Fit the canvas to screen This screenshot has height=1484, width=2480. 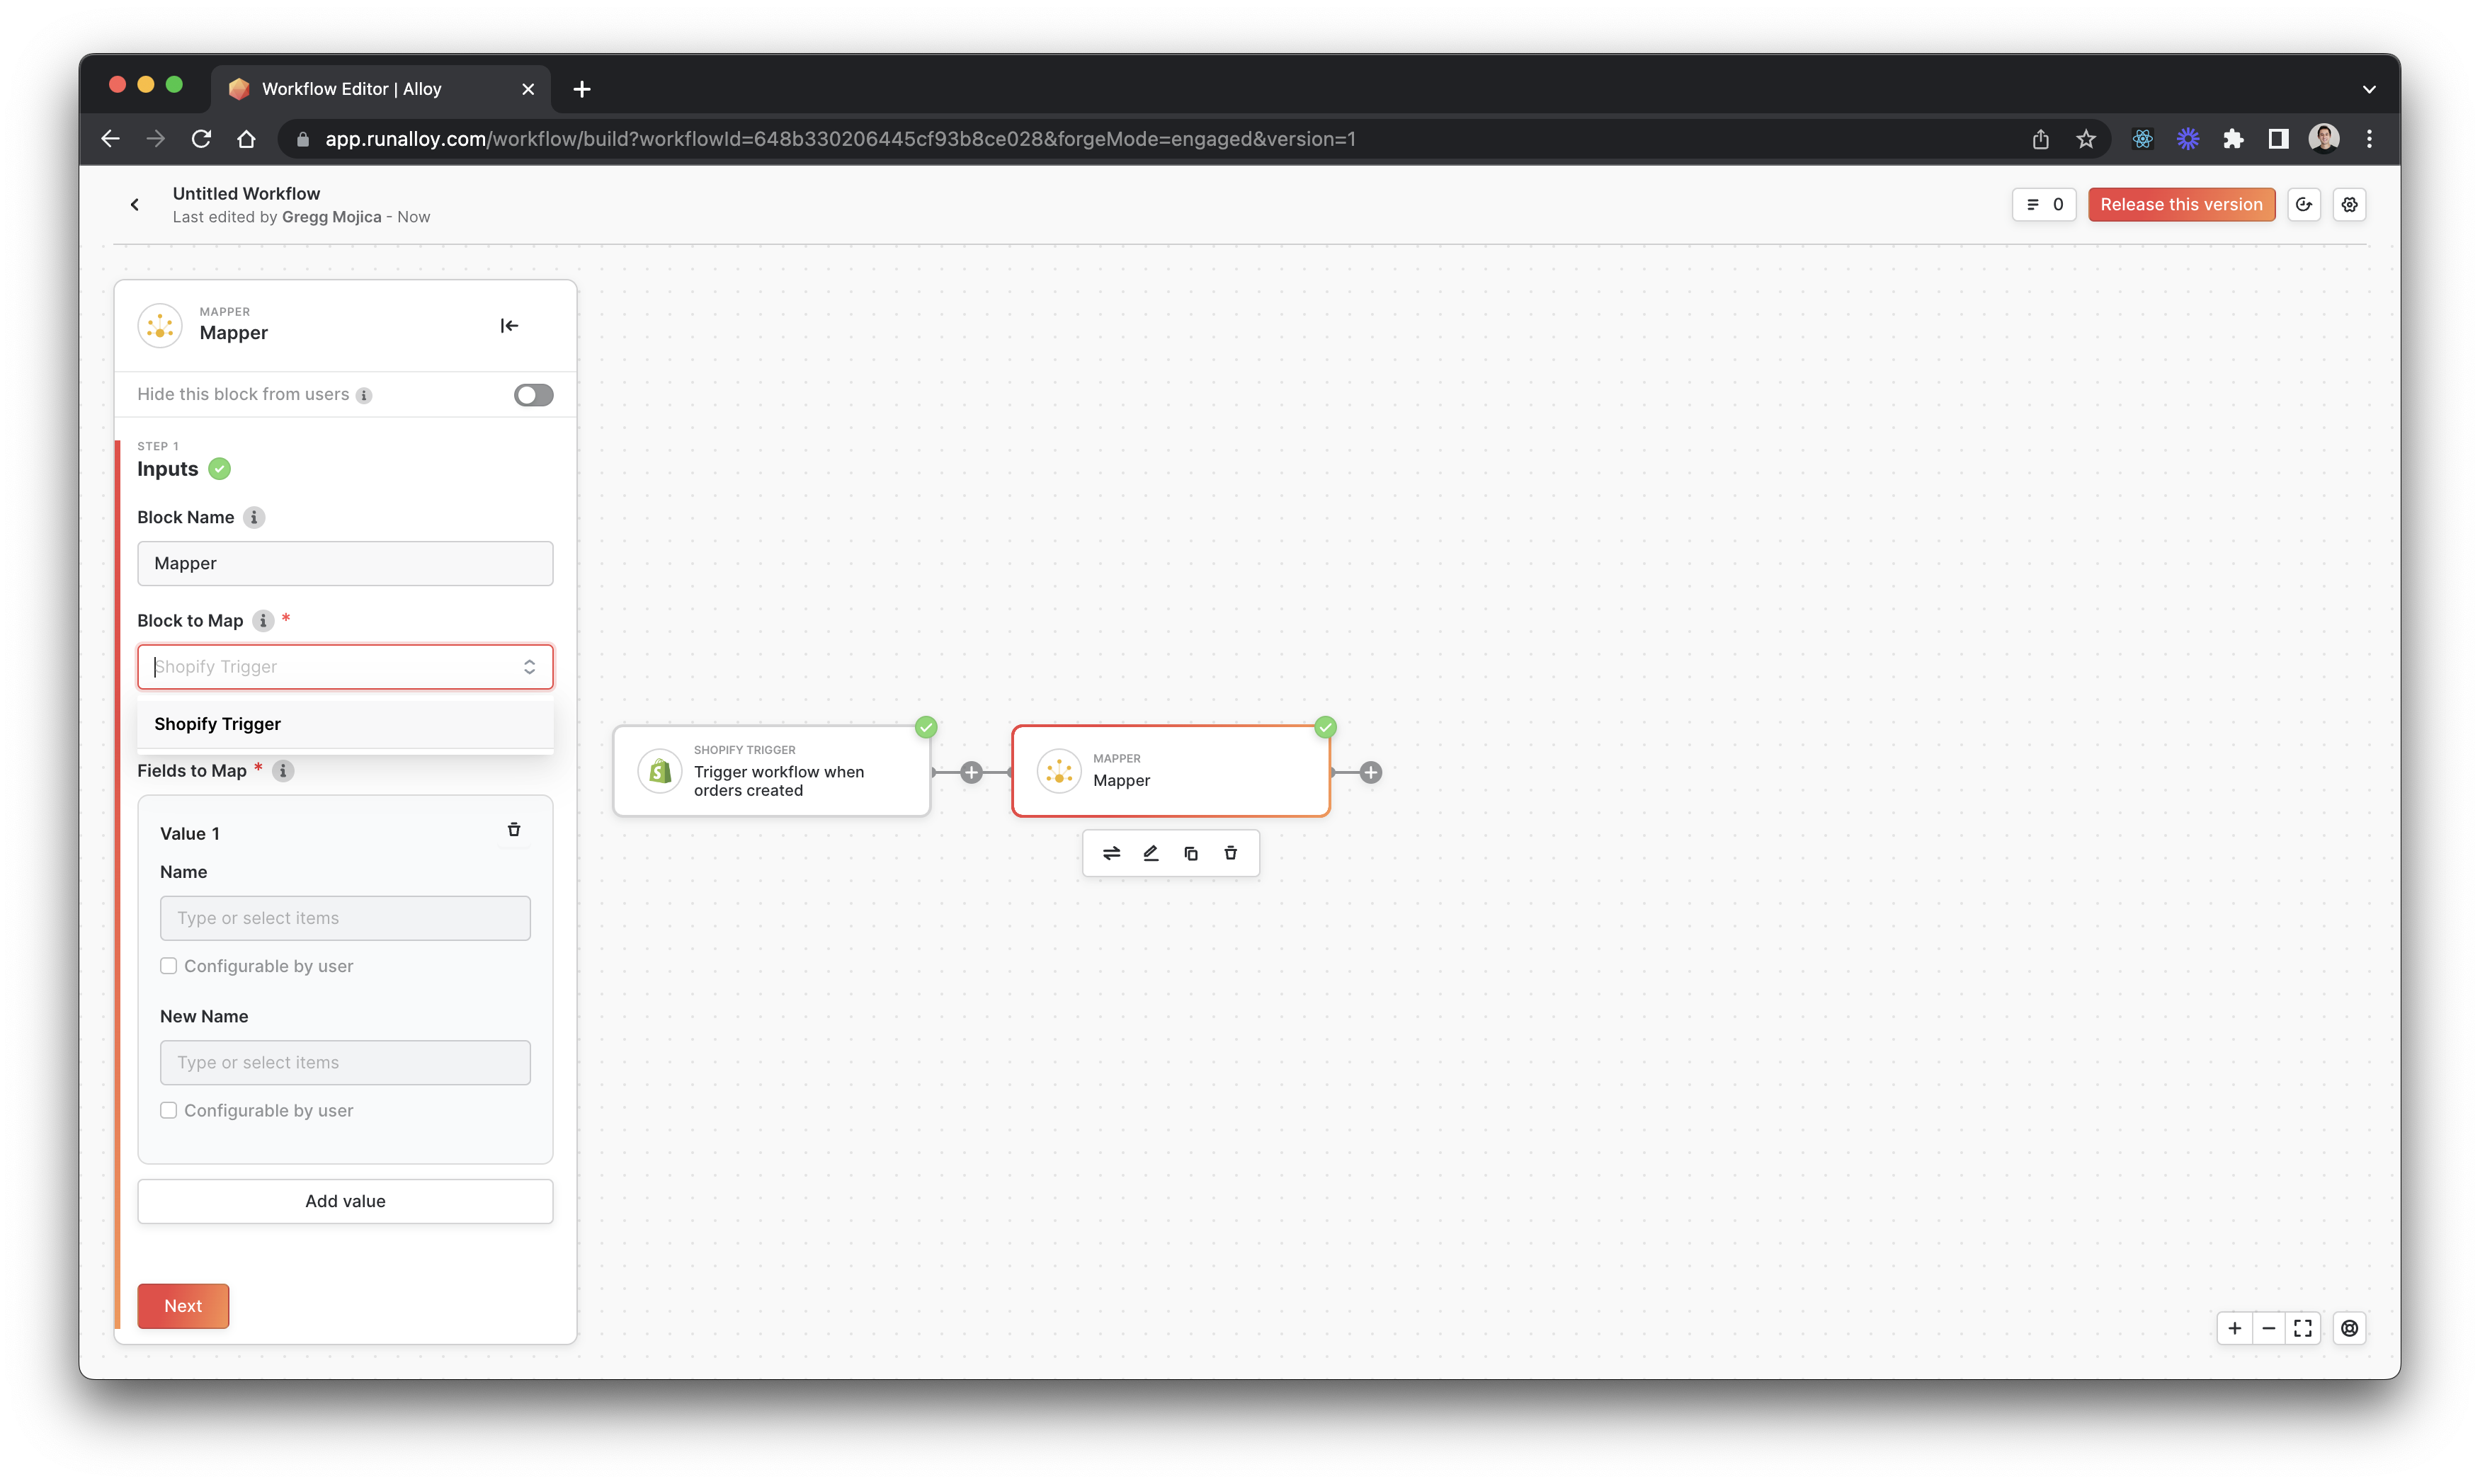[2303, 1328]
